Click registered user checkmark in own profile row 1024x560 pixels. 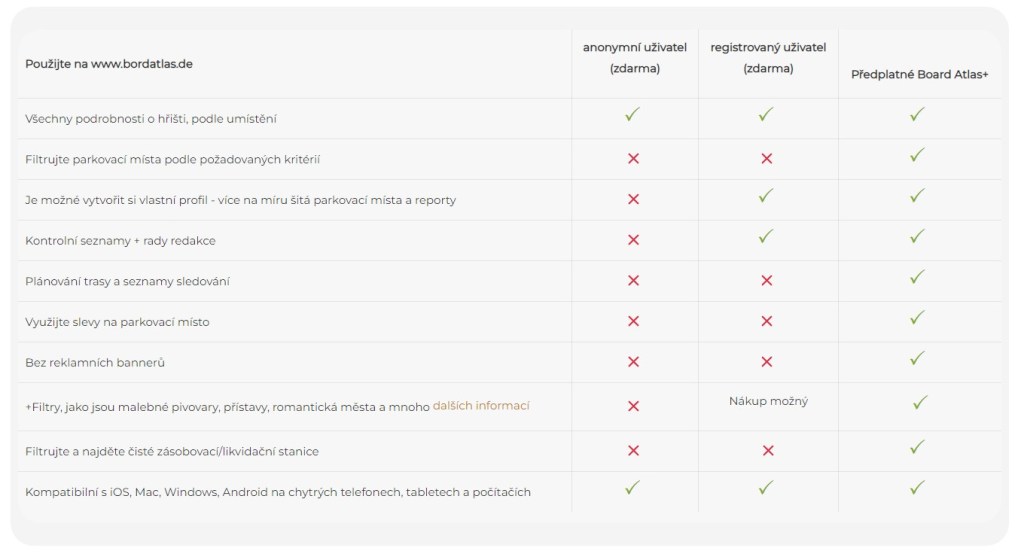[766, 196]
